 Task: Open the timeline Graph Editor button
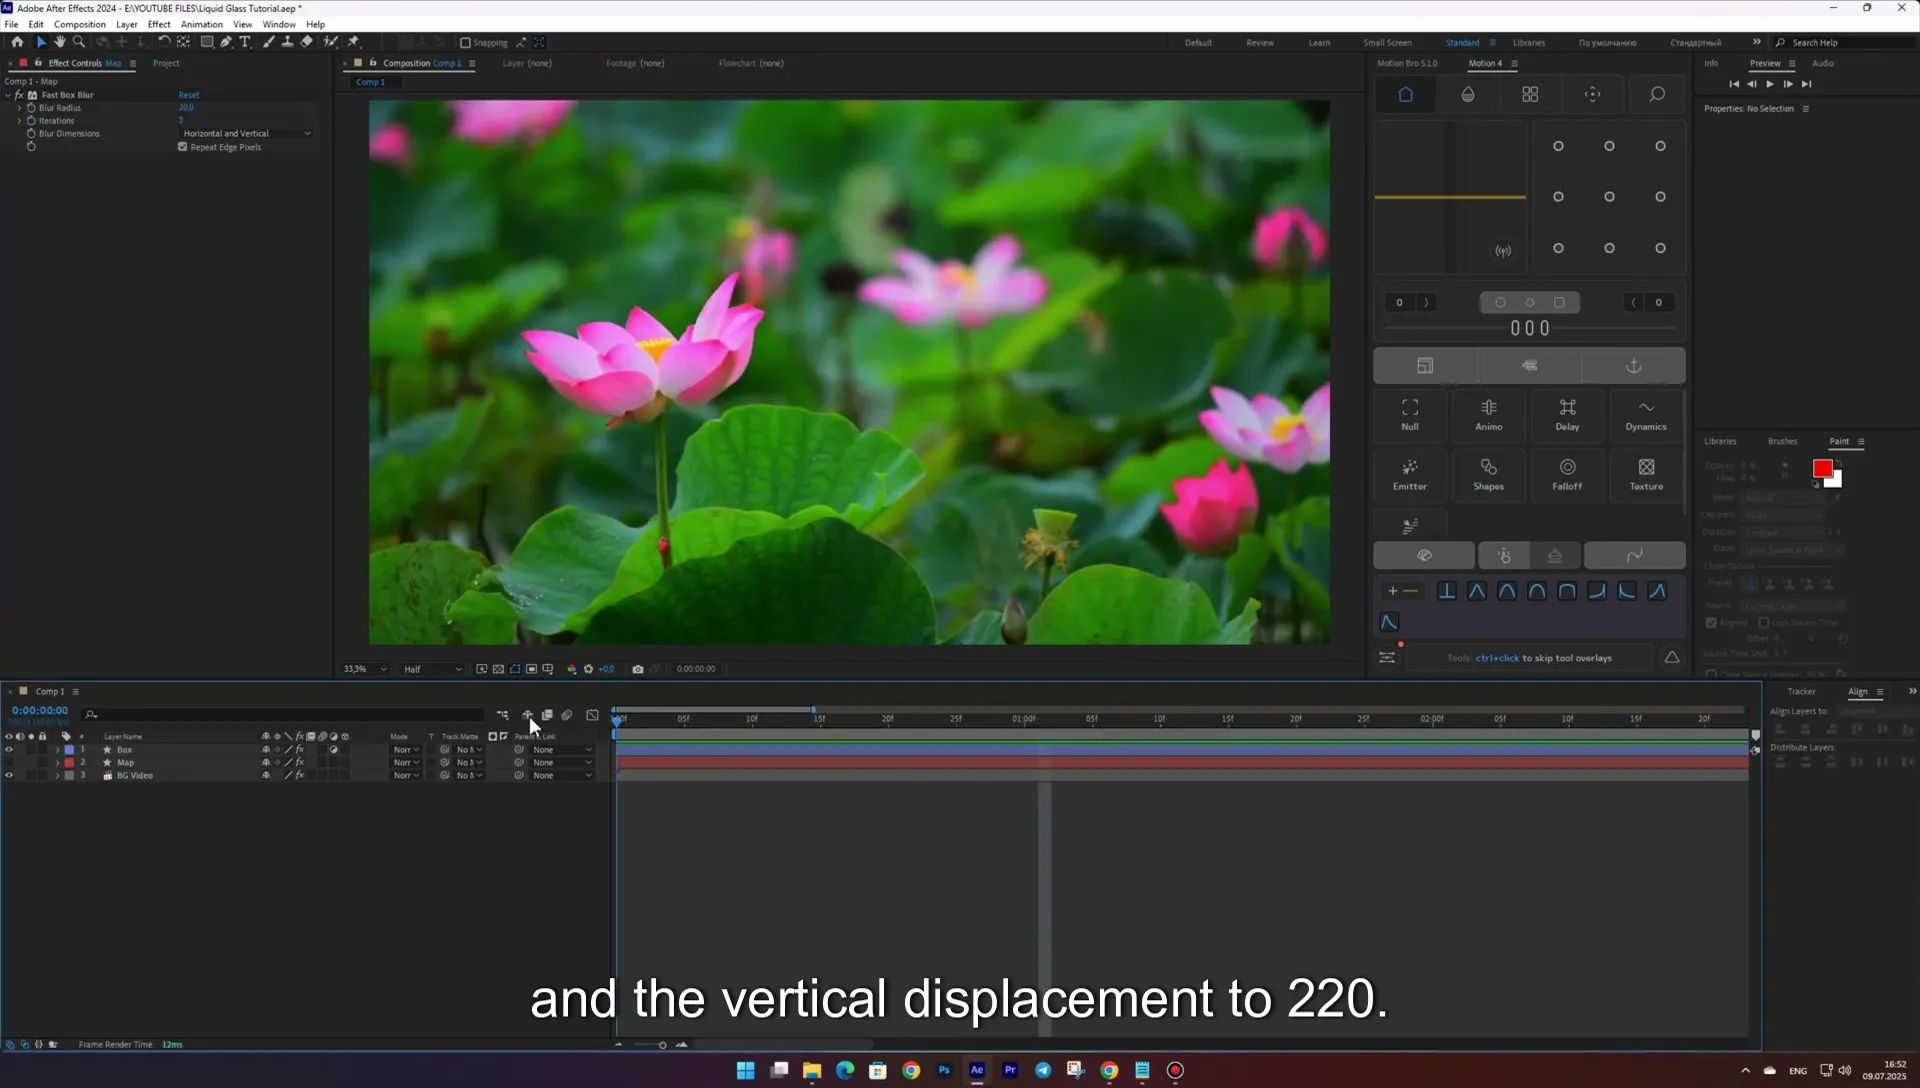[x=592, y=715]
